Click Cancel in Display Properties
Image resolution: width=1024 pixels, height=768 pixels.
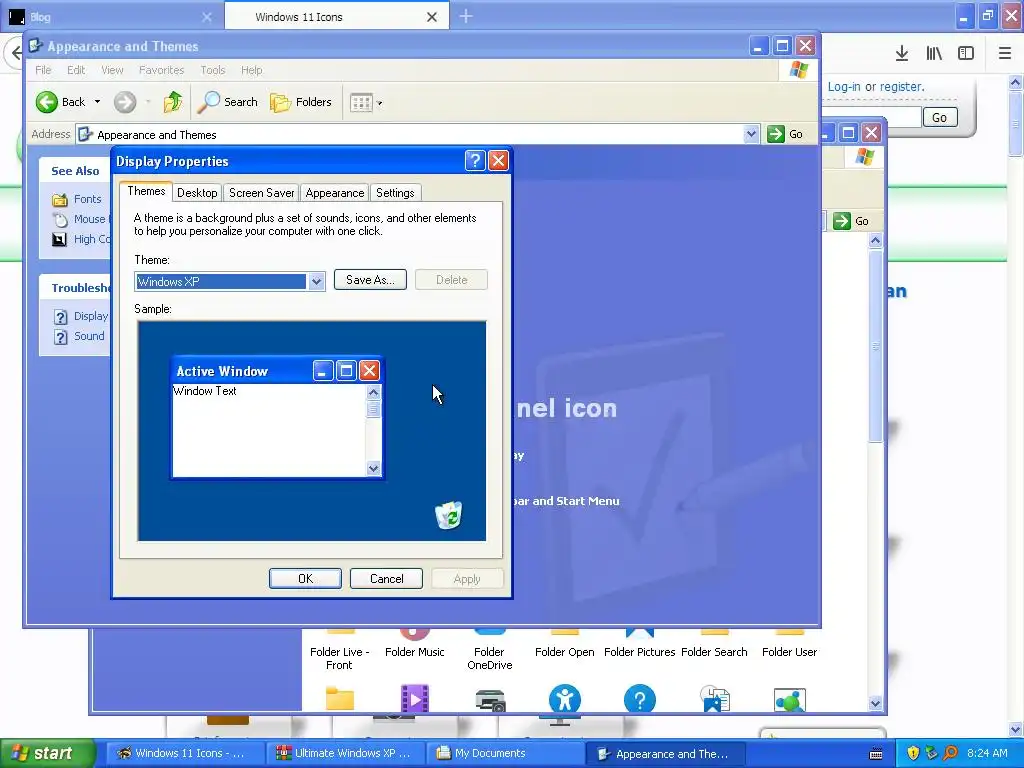(387, 579)
